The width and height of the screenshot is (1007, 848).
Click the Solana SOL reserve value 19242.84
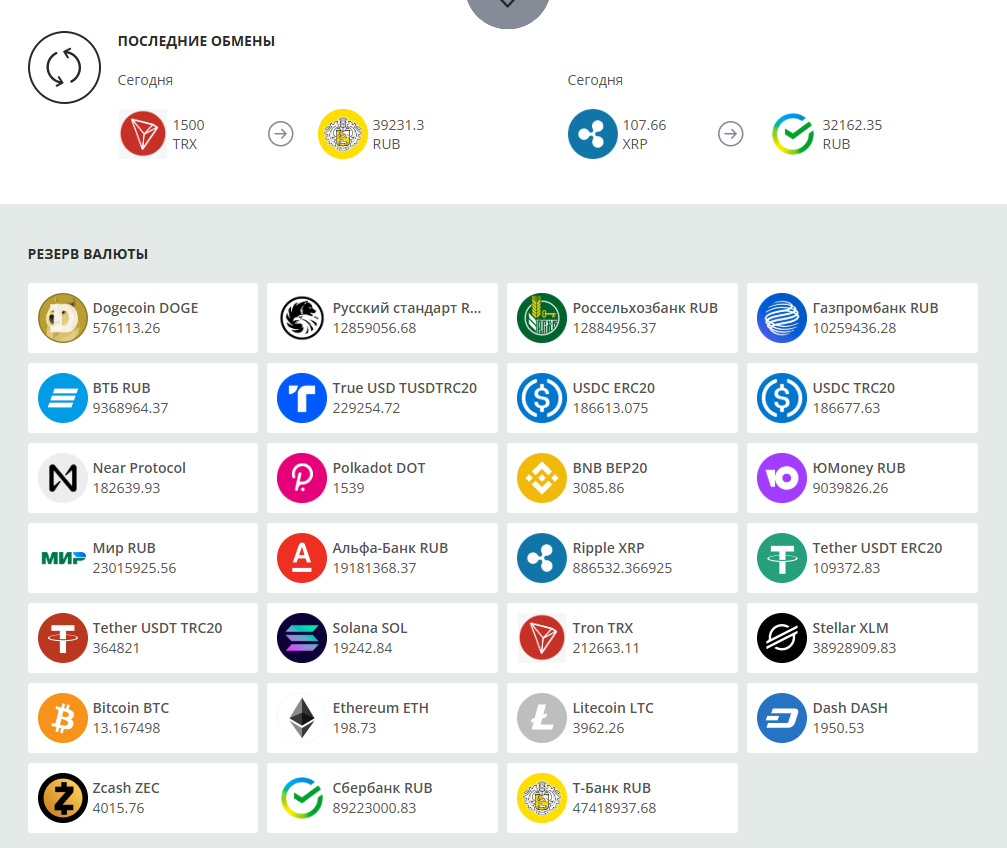(362, 648)
